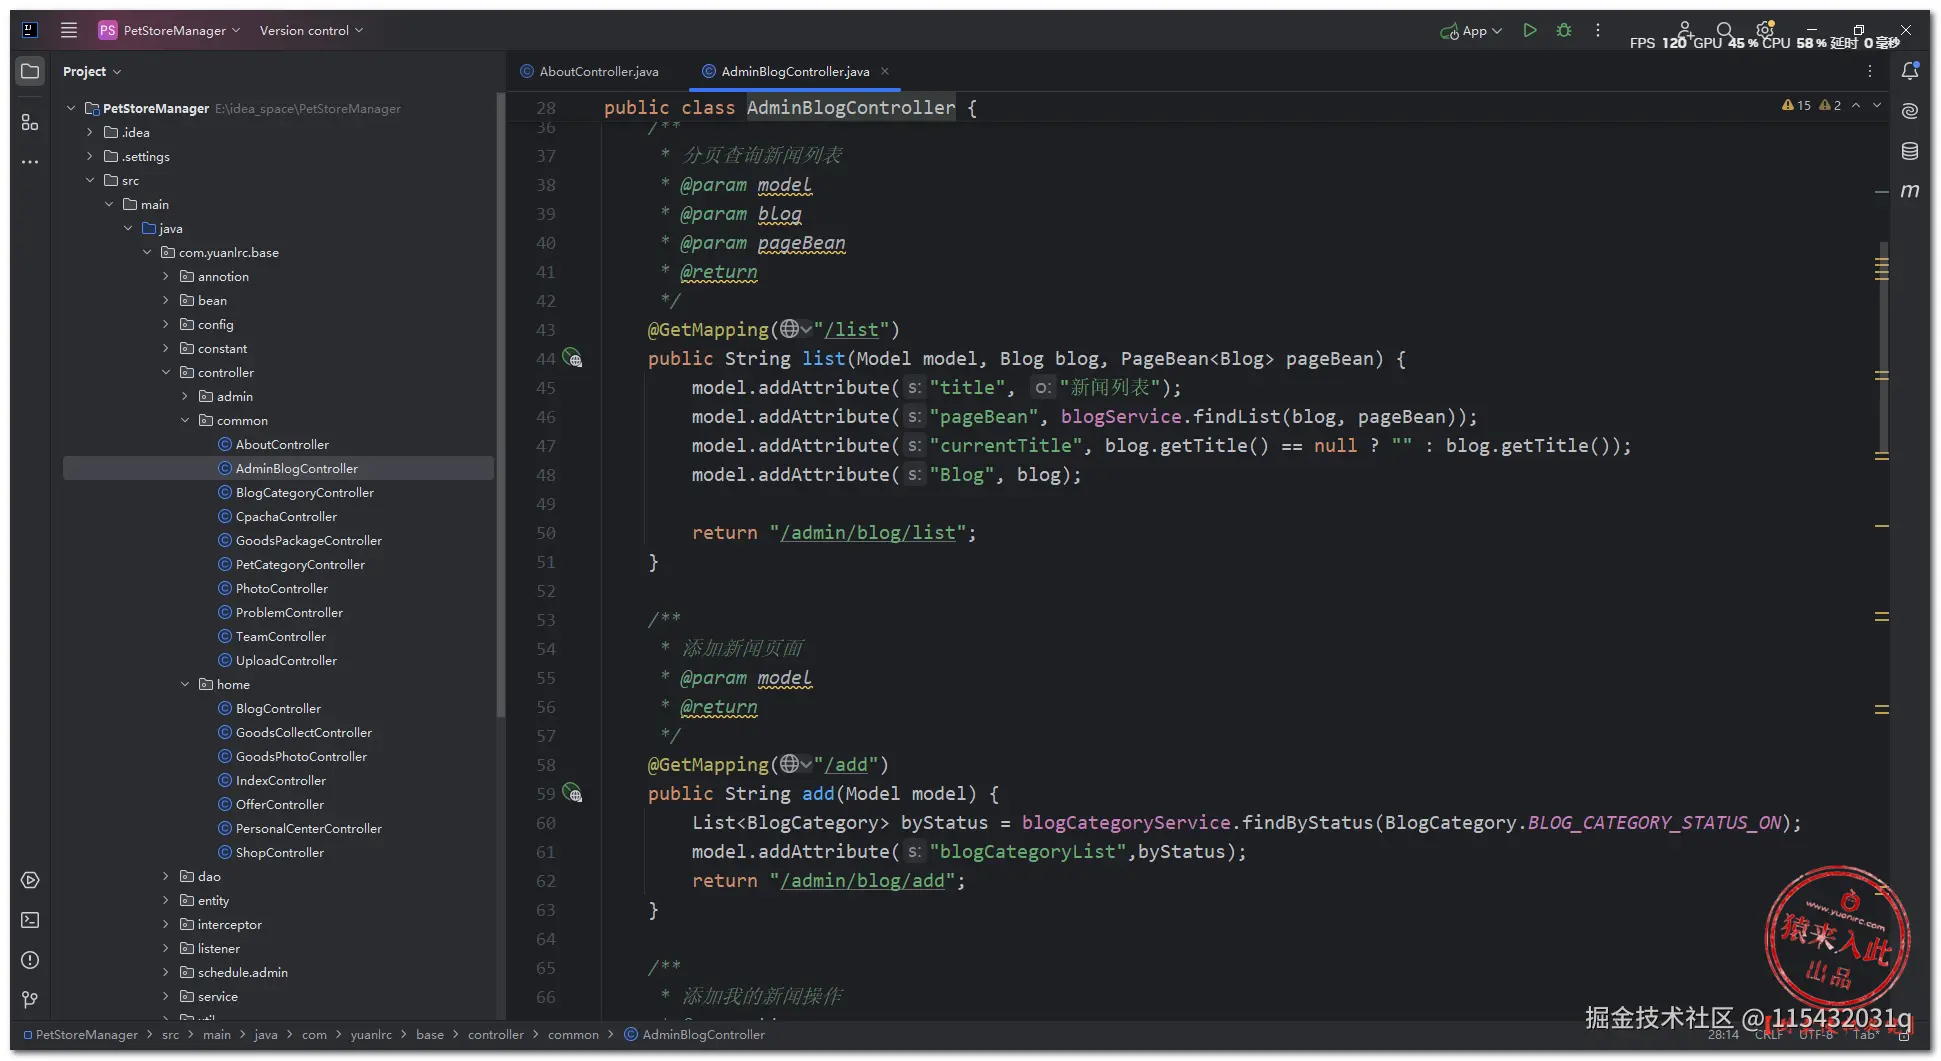
Task: Open the Problems tool window
Action: [30, 960]
